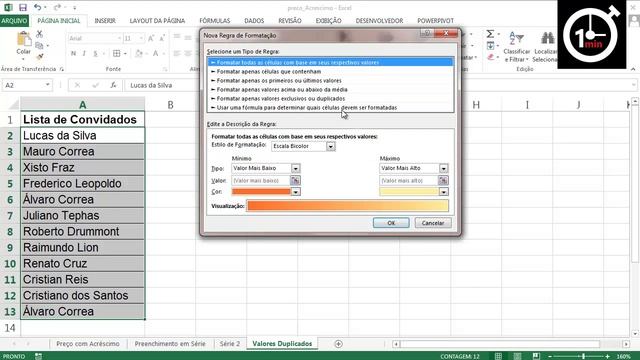Switch to LAYOUT DA PÁGINA tab

[157, 20]
